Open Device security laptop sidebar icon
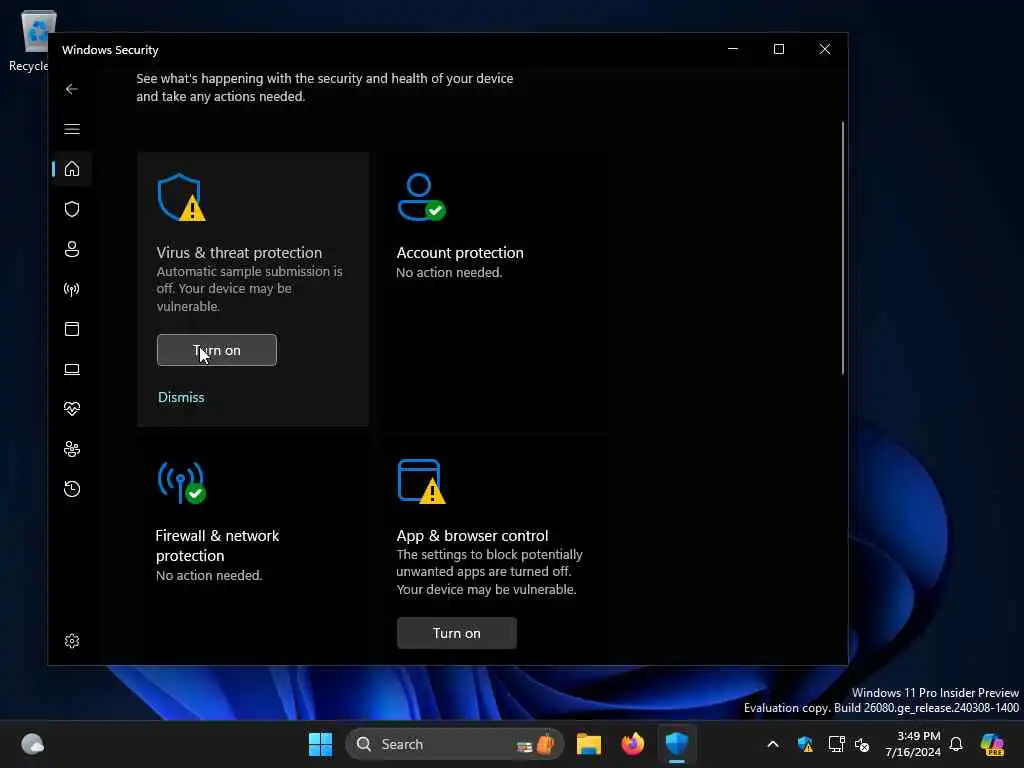Screen dimensions: 1024x768 coord(72,370)
